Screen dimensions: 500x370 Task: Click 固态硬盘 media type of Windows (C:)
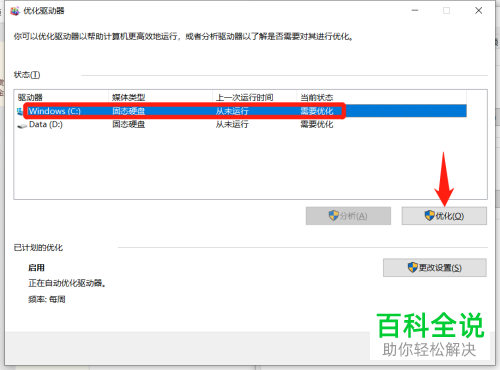click(128, 111)
